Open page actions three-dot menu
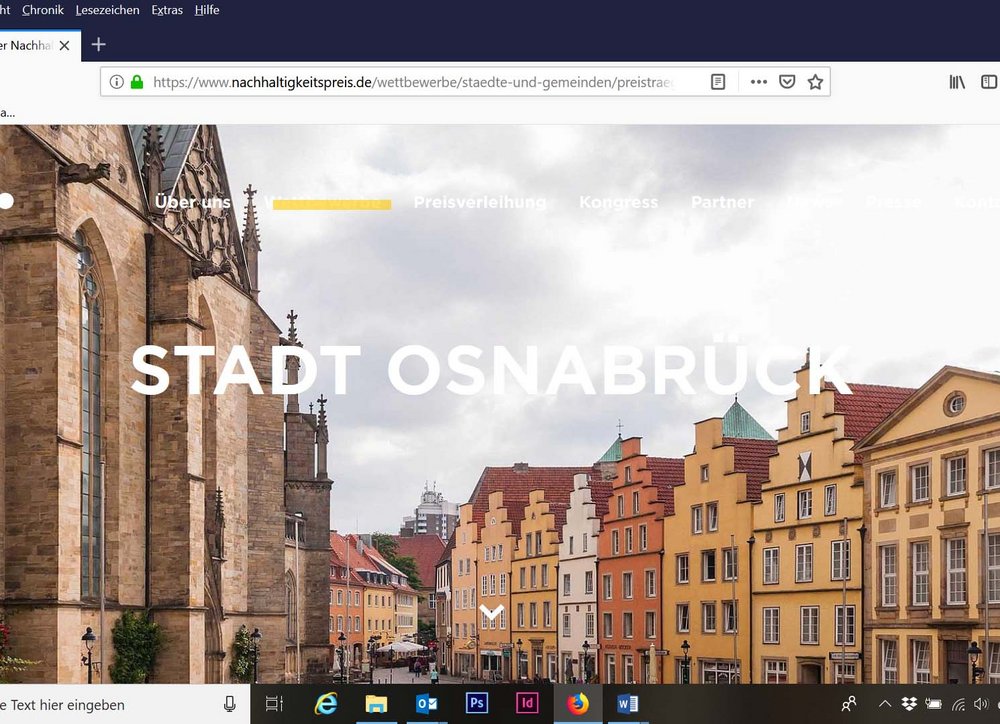1000x724 pixels. [x=759, y=82]
